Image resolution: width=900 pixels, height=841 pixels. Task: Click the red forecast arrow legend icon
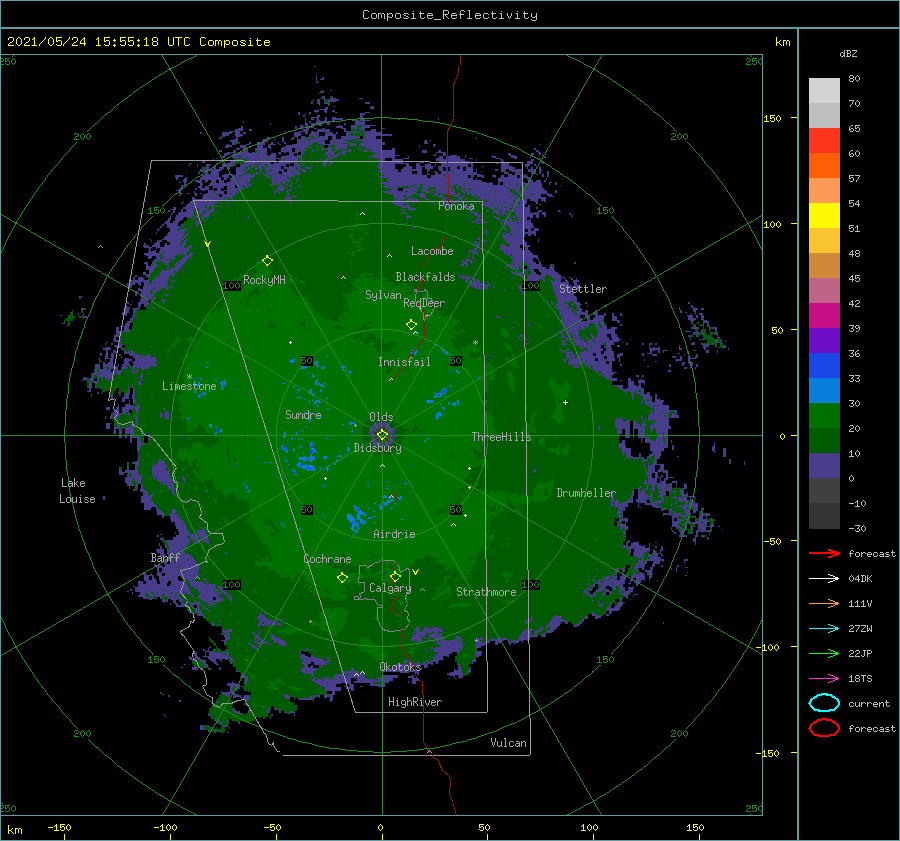tap(824, 553)
